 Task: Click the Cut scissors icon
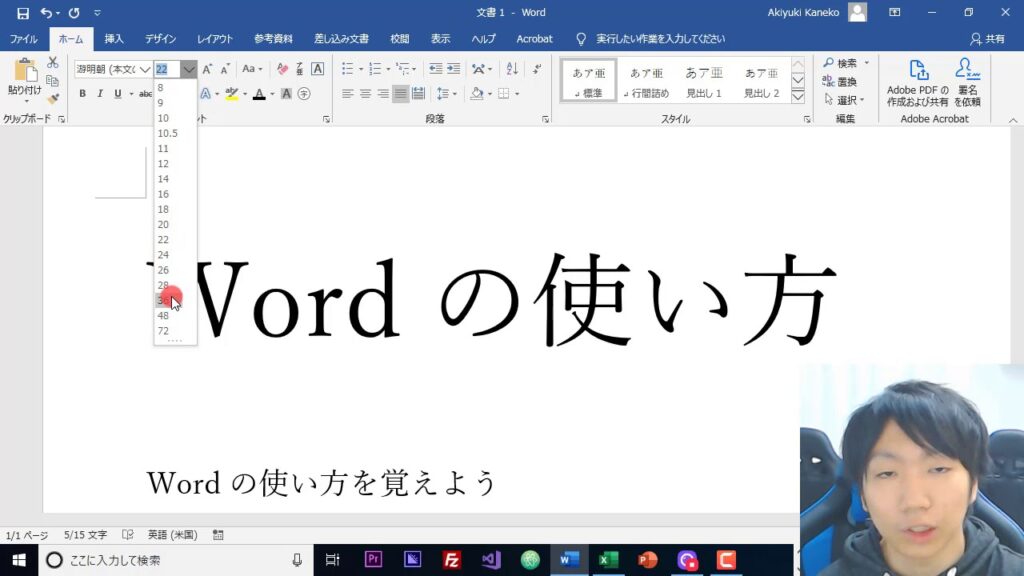coord(53,63)
